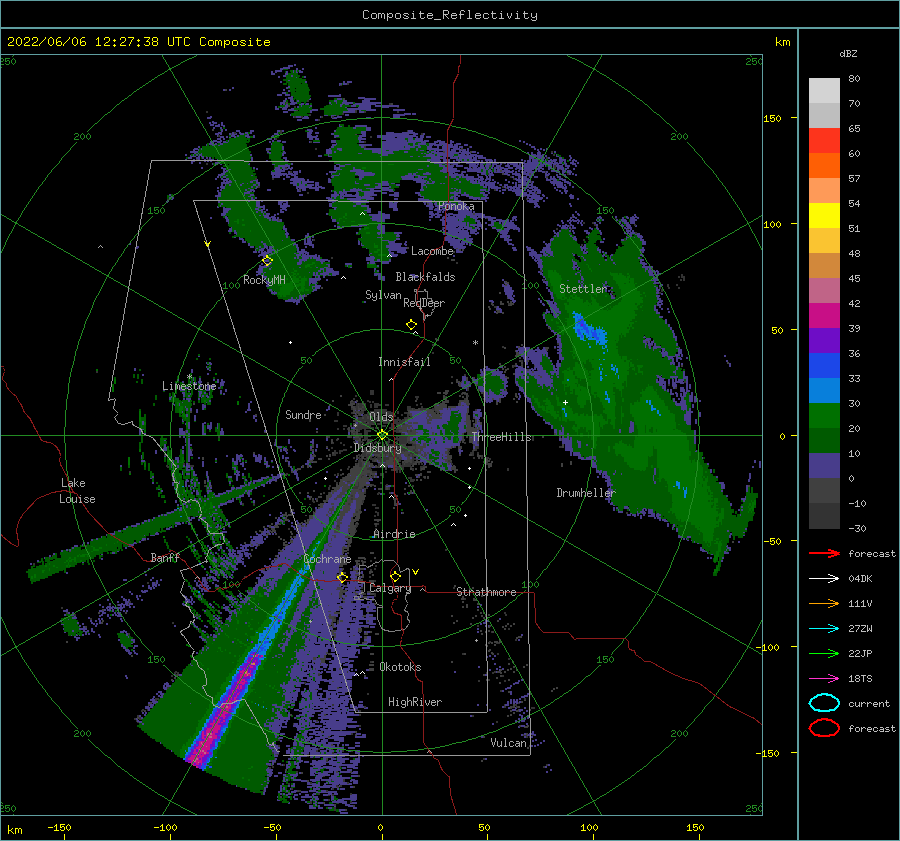Select the cyan current ellipse icon
900x841 pixels.
[x=824, y=703]
